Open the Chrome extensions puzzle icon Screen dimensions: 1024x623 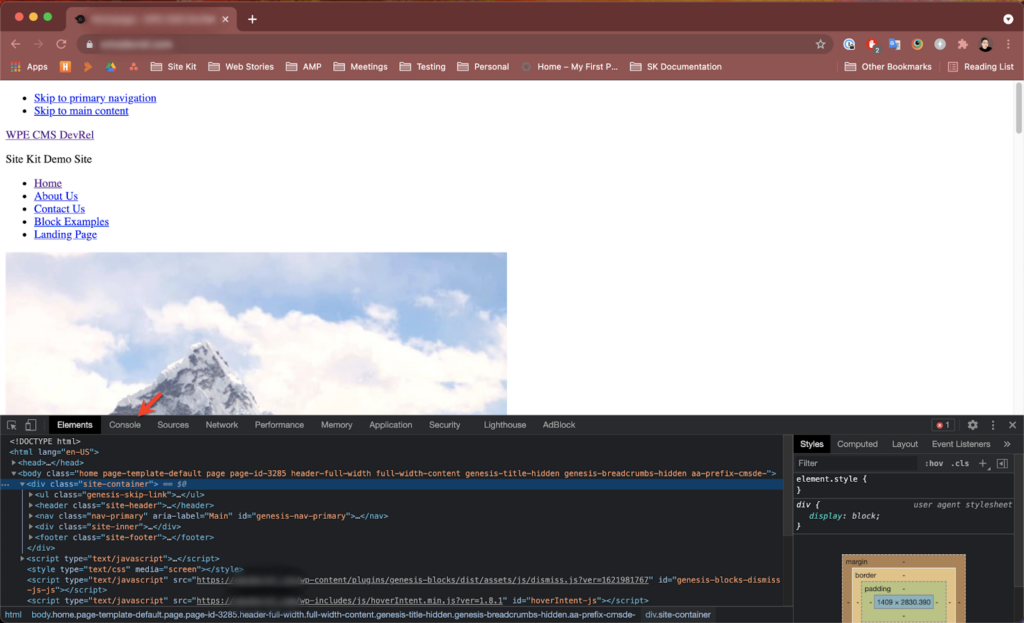pos(962,44)
